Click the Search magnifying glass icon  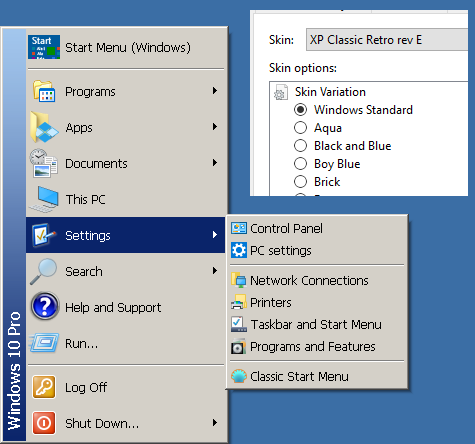pos(44,271)
